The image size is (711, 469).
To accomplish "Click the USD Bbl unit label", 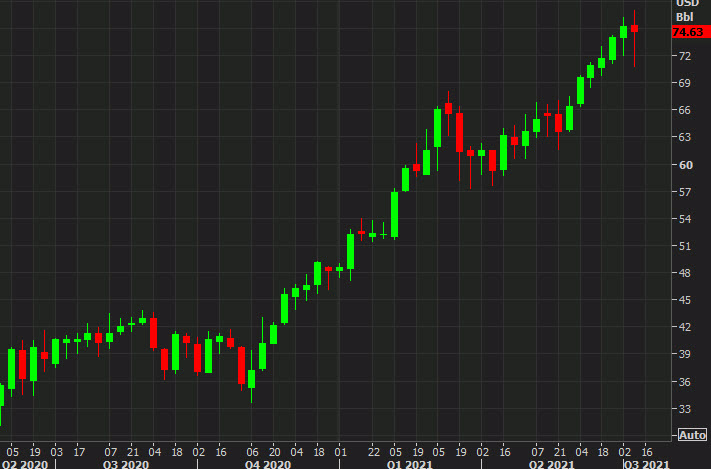I will (683, 11).
